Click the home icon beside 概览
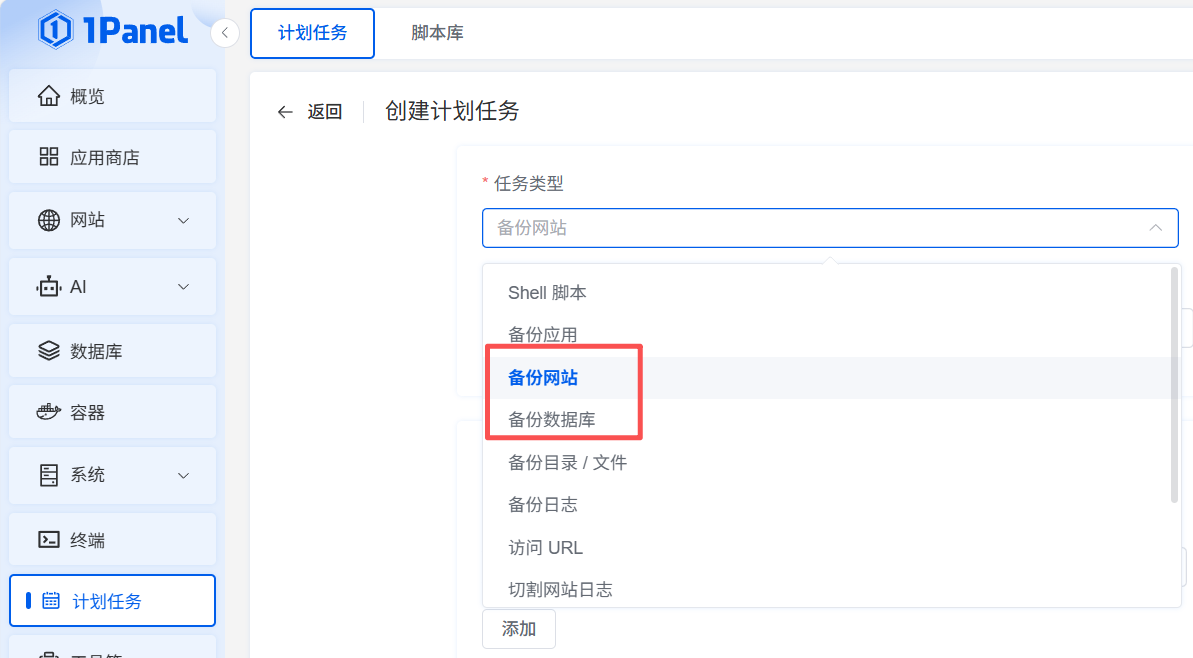The height and width of the screenshot is (658, 1193). pos(48,96)
